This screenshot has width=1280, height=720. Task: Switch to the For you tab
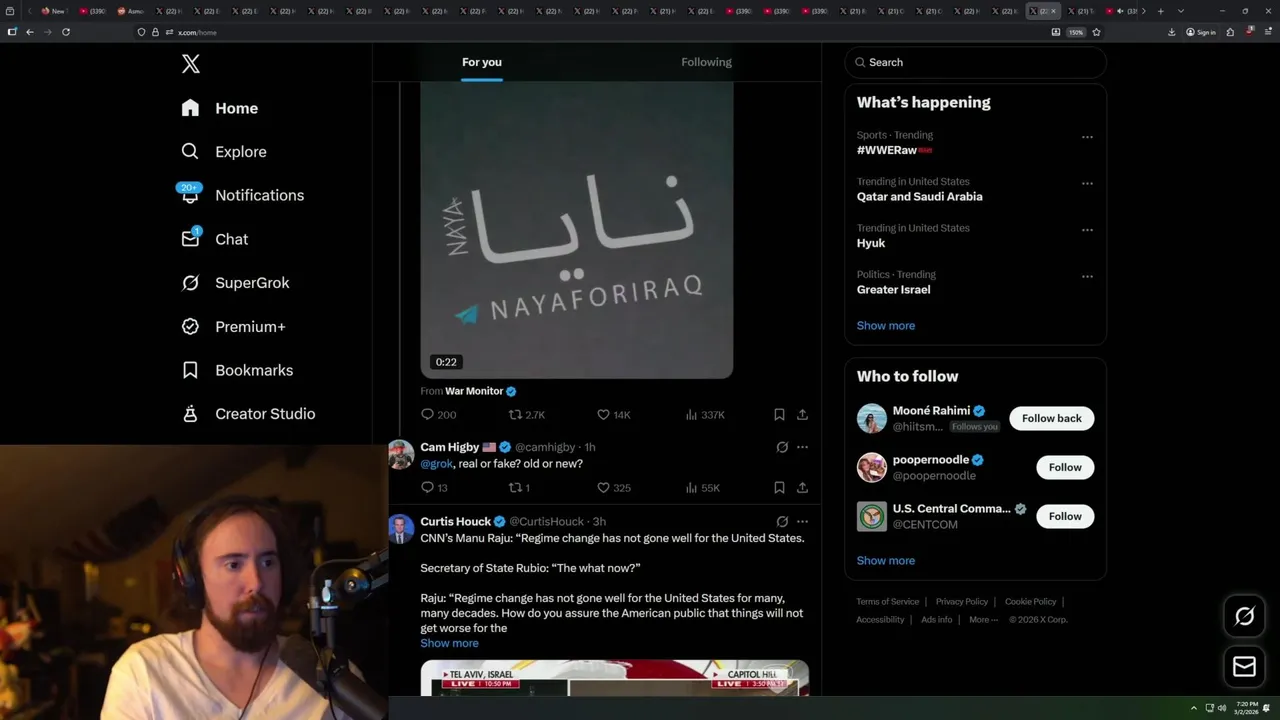click(482, 62)
